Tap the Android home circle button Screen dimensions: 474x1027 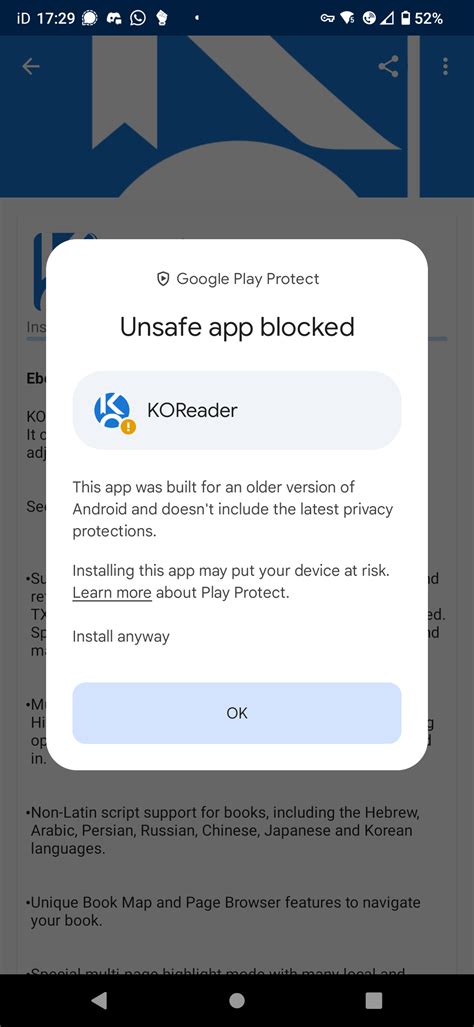(x=237, y=1000)
